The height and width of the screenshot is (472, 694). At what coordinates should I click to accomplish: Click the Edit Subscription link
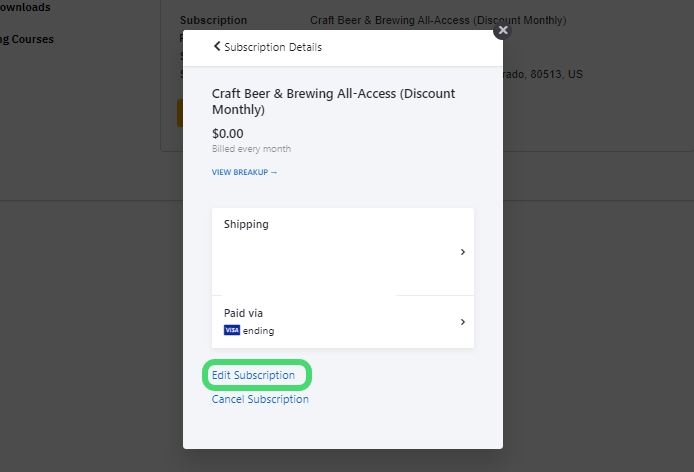click(x=253, y=375)
